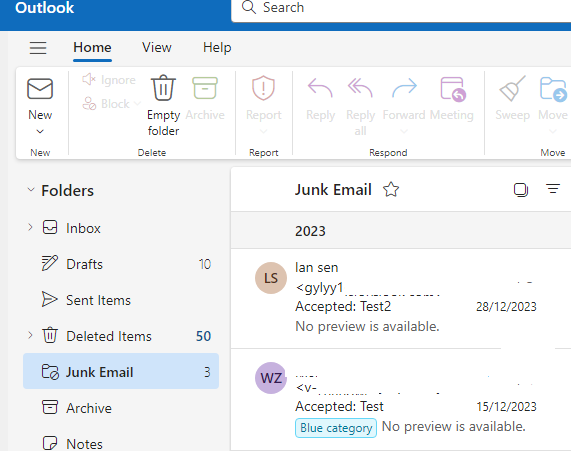Click the Sent Items paper plane icon
587x451 pixels.
click(49, 299)
